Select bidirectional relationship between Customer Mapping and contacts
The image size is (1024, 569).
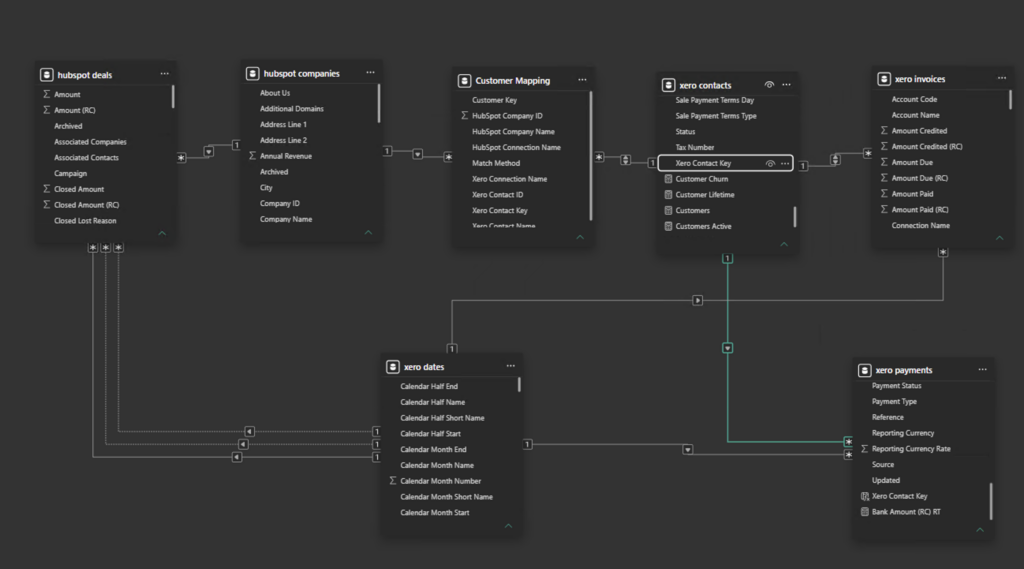(x=626, y=160)
